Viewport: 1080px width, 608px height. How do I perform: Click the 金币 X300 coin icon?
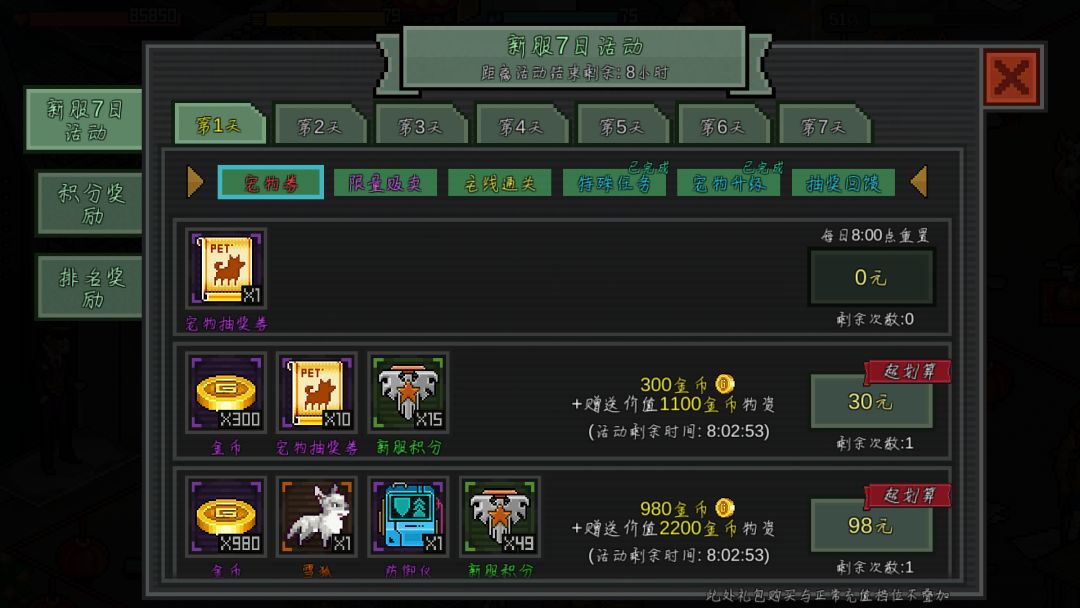tap(227, 392)
